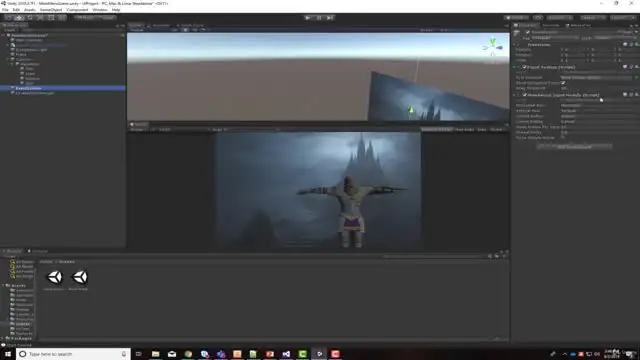Image resolution: width=640 pixels, height=360 pixels.
Task: Toggle the Event System component enabled checkbox
Action: tap(524, 67)
